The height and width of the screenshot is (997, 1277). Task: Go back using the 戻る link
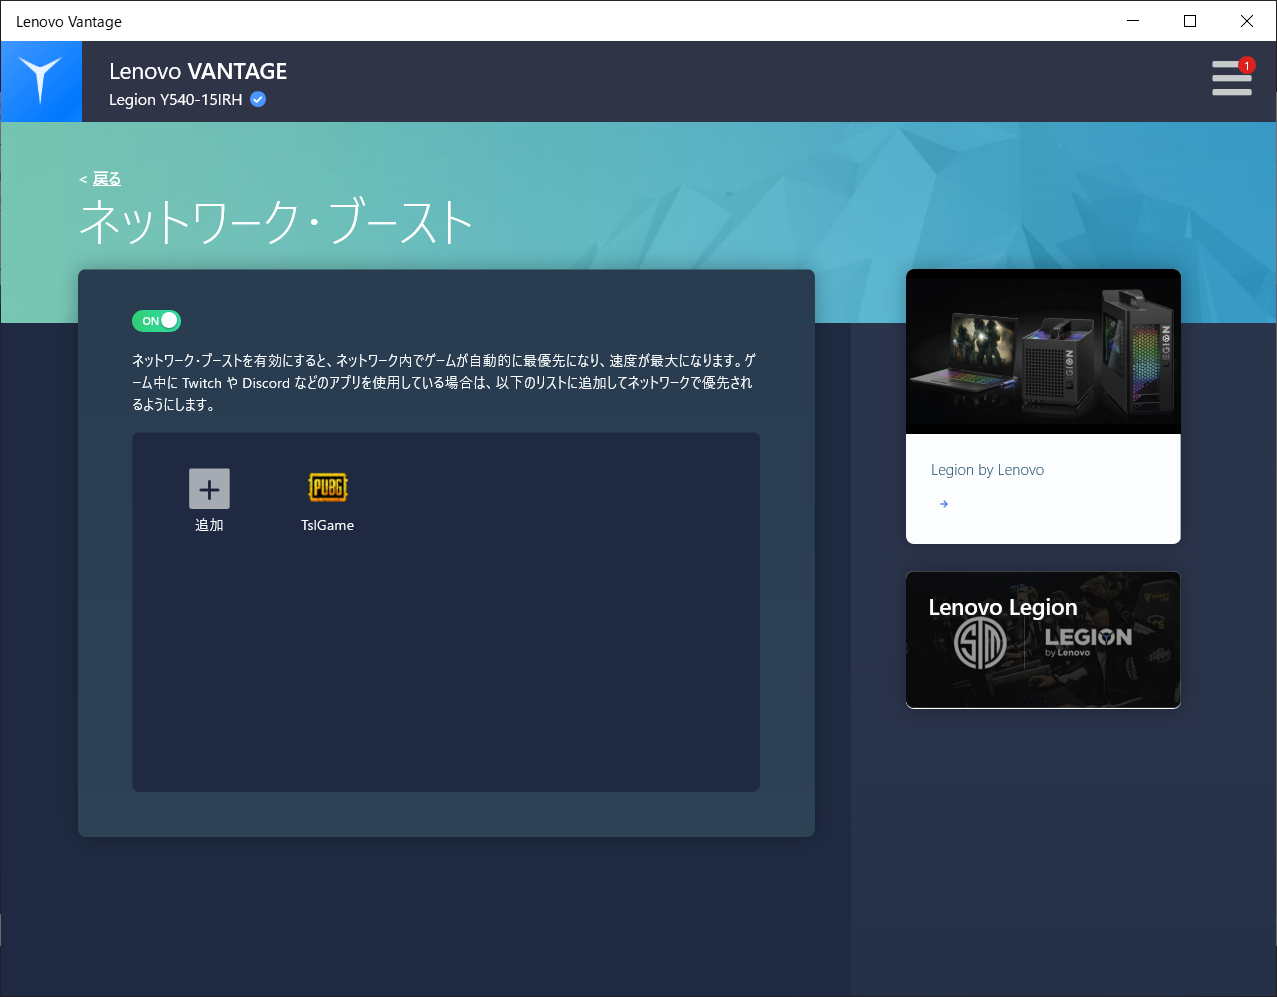pos(107,179)
